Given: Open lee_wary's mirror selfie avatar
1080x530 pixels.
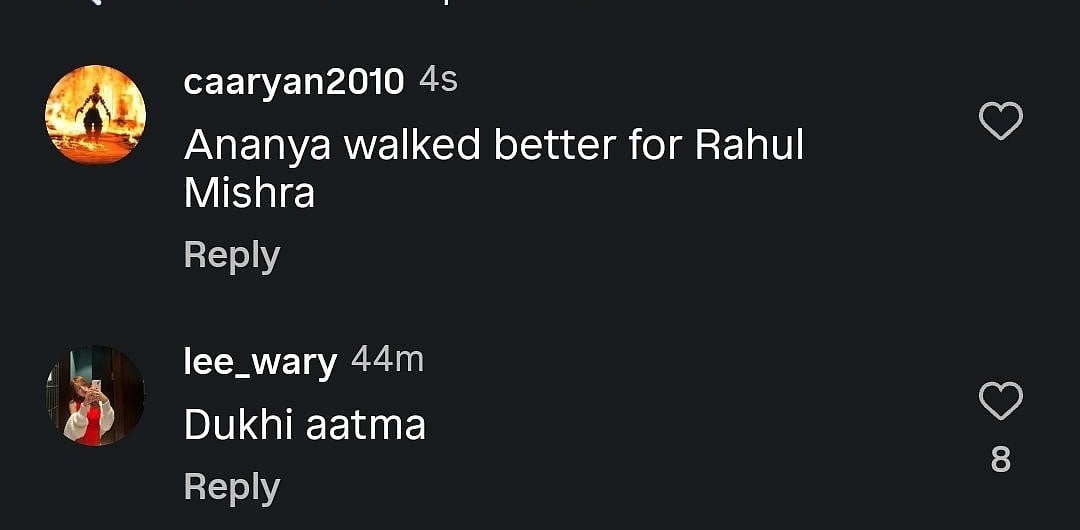Looking at the screenshot, I should point(96,396).
